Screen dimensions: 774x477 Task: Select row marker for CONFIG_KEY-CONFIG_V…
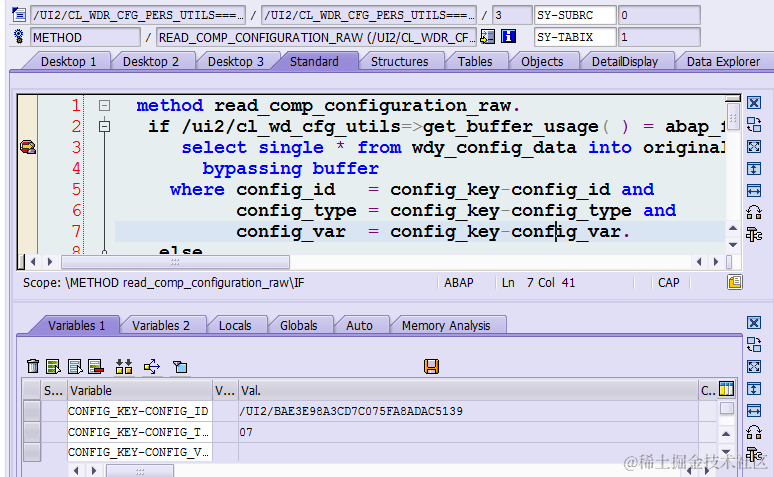(x=32, y=452)
